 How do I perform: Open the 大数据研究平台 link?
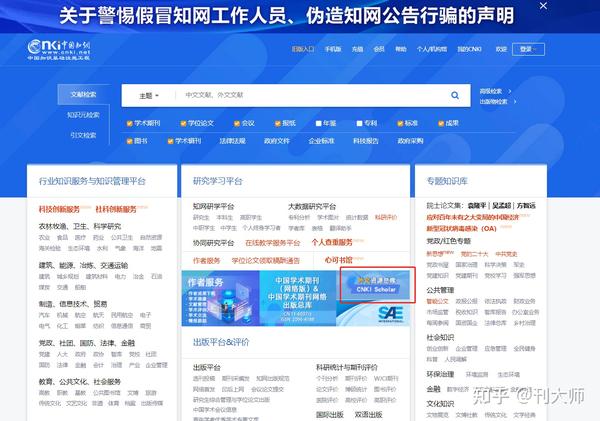tap(312, 207)
